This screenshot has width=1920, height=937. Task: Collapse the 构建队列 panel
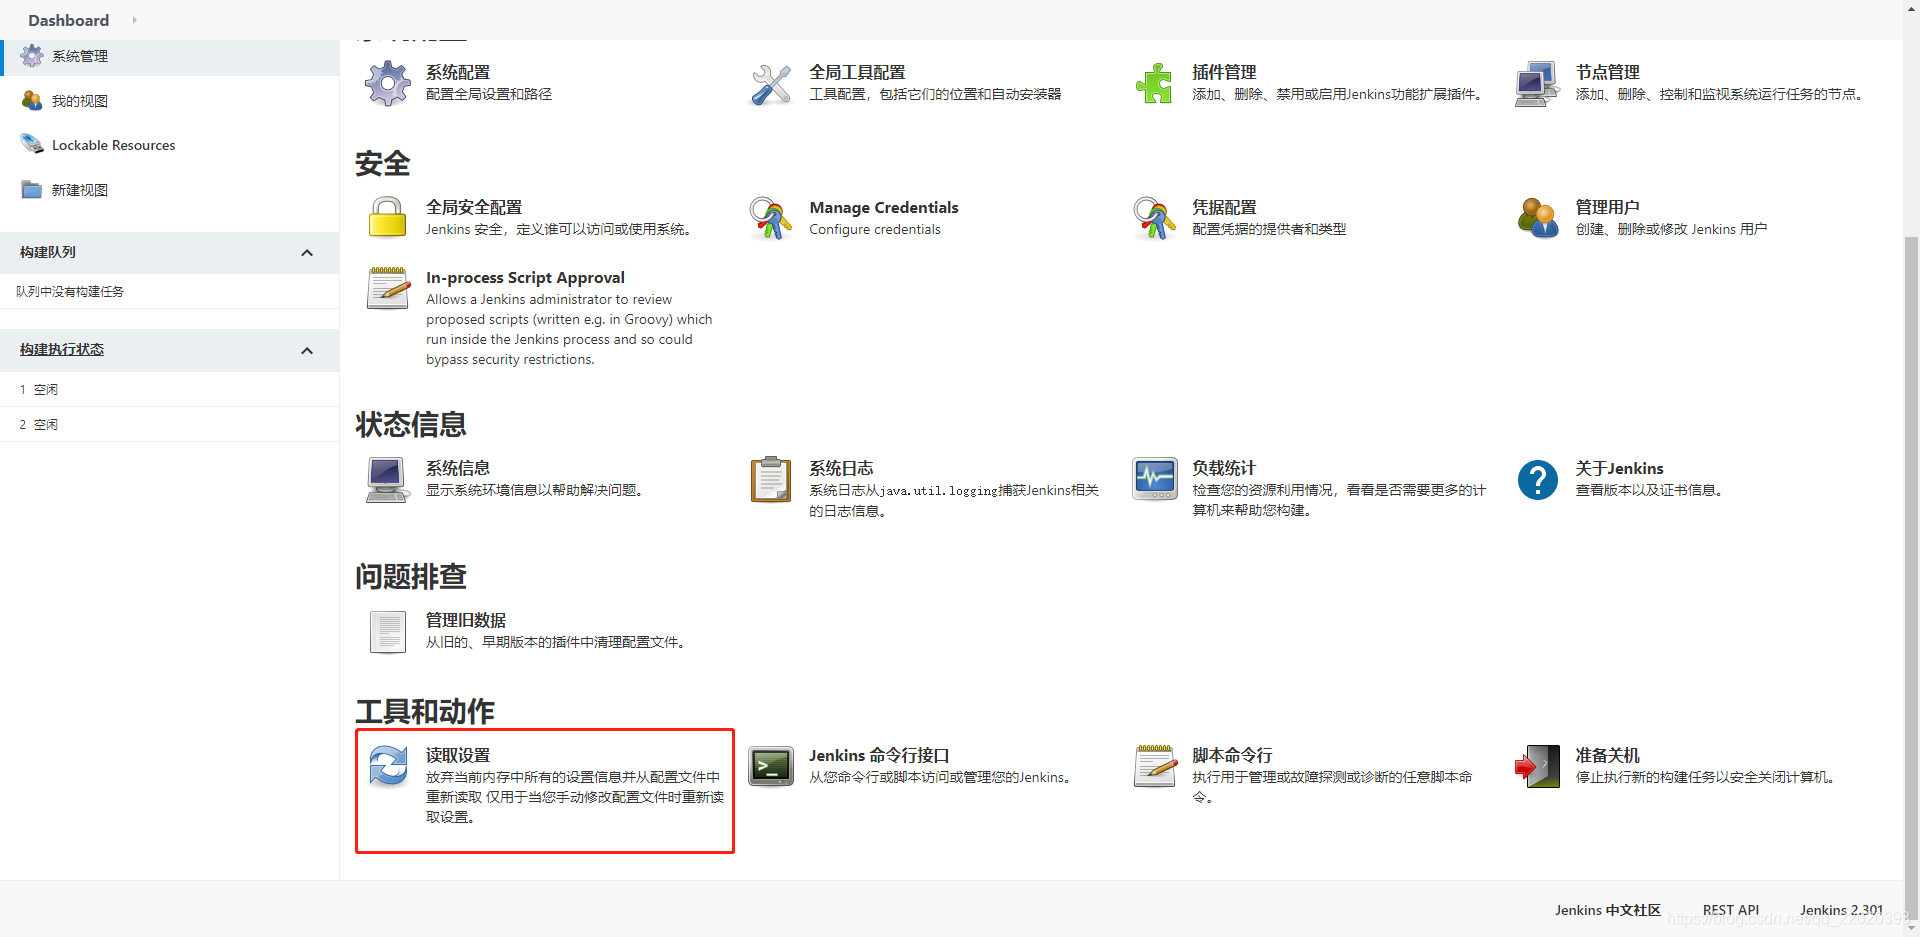pyautogui.click(x=307, y=252)
